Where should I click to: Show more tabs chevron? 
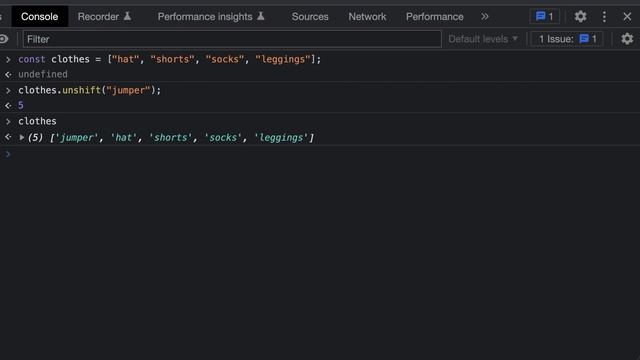484,16
